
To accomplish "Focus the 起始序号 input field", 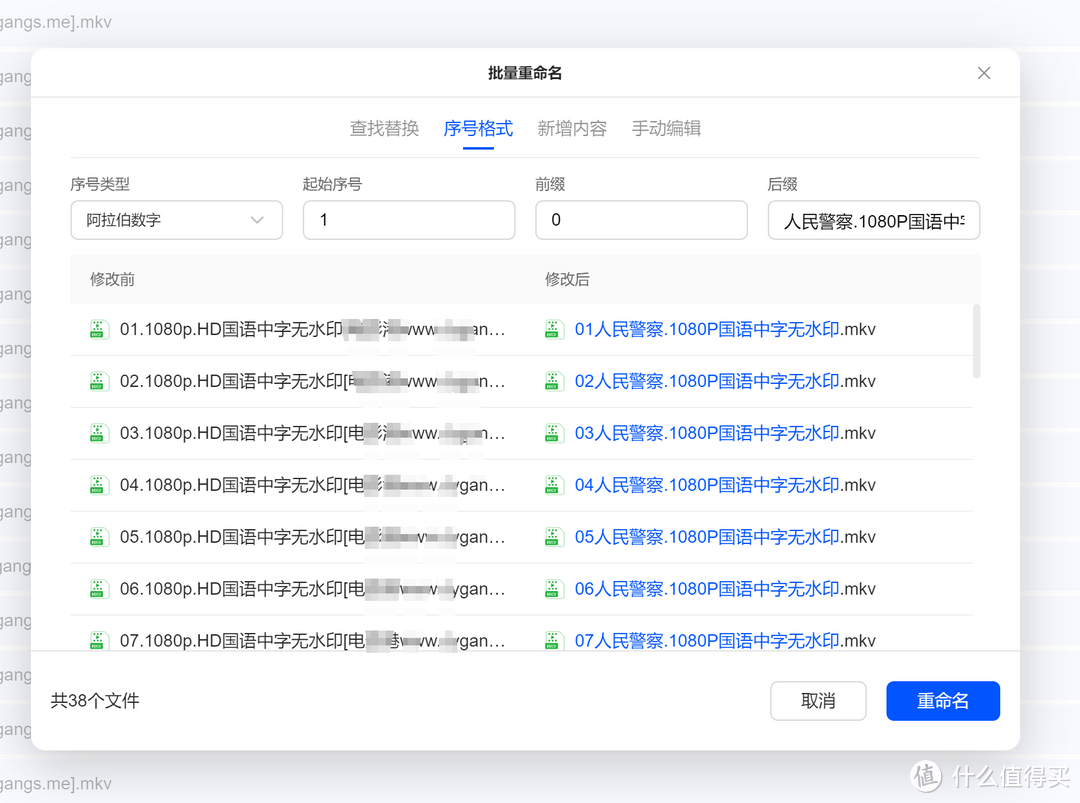I will pyautogui.click(x=409, y=220).
